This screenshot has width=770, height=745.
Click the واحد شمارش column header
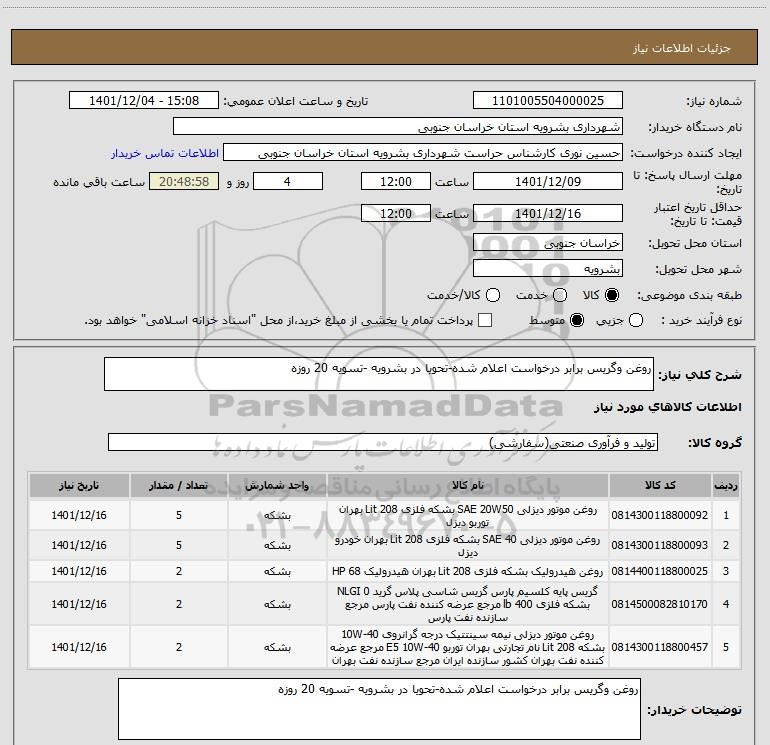tap(277, 486)
